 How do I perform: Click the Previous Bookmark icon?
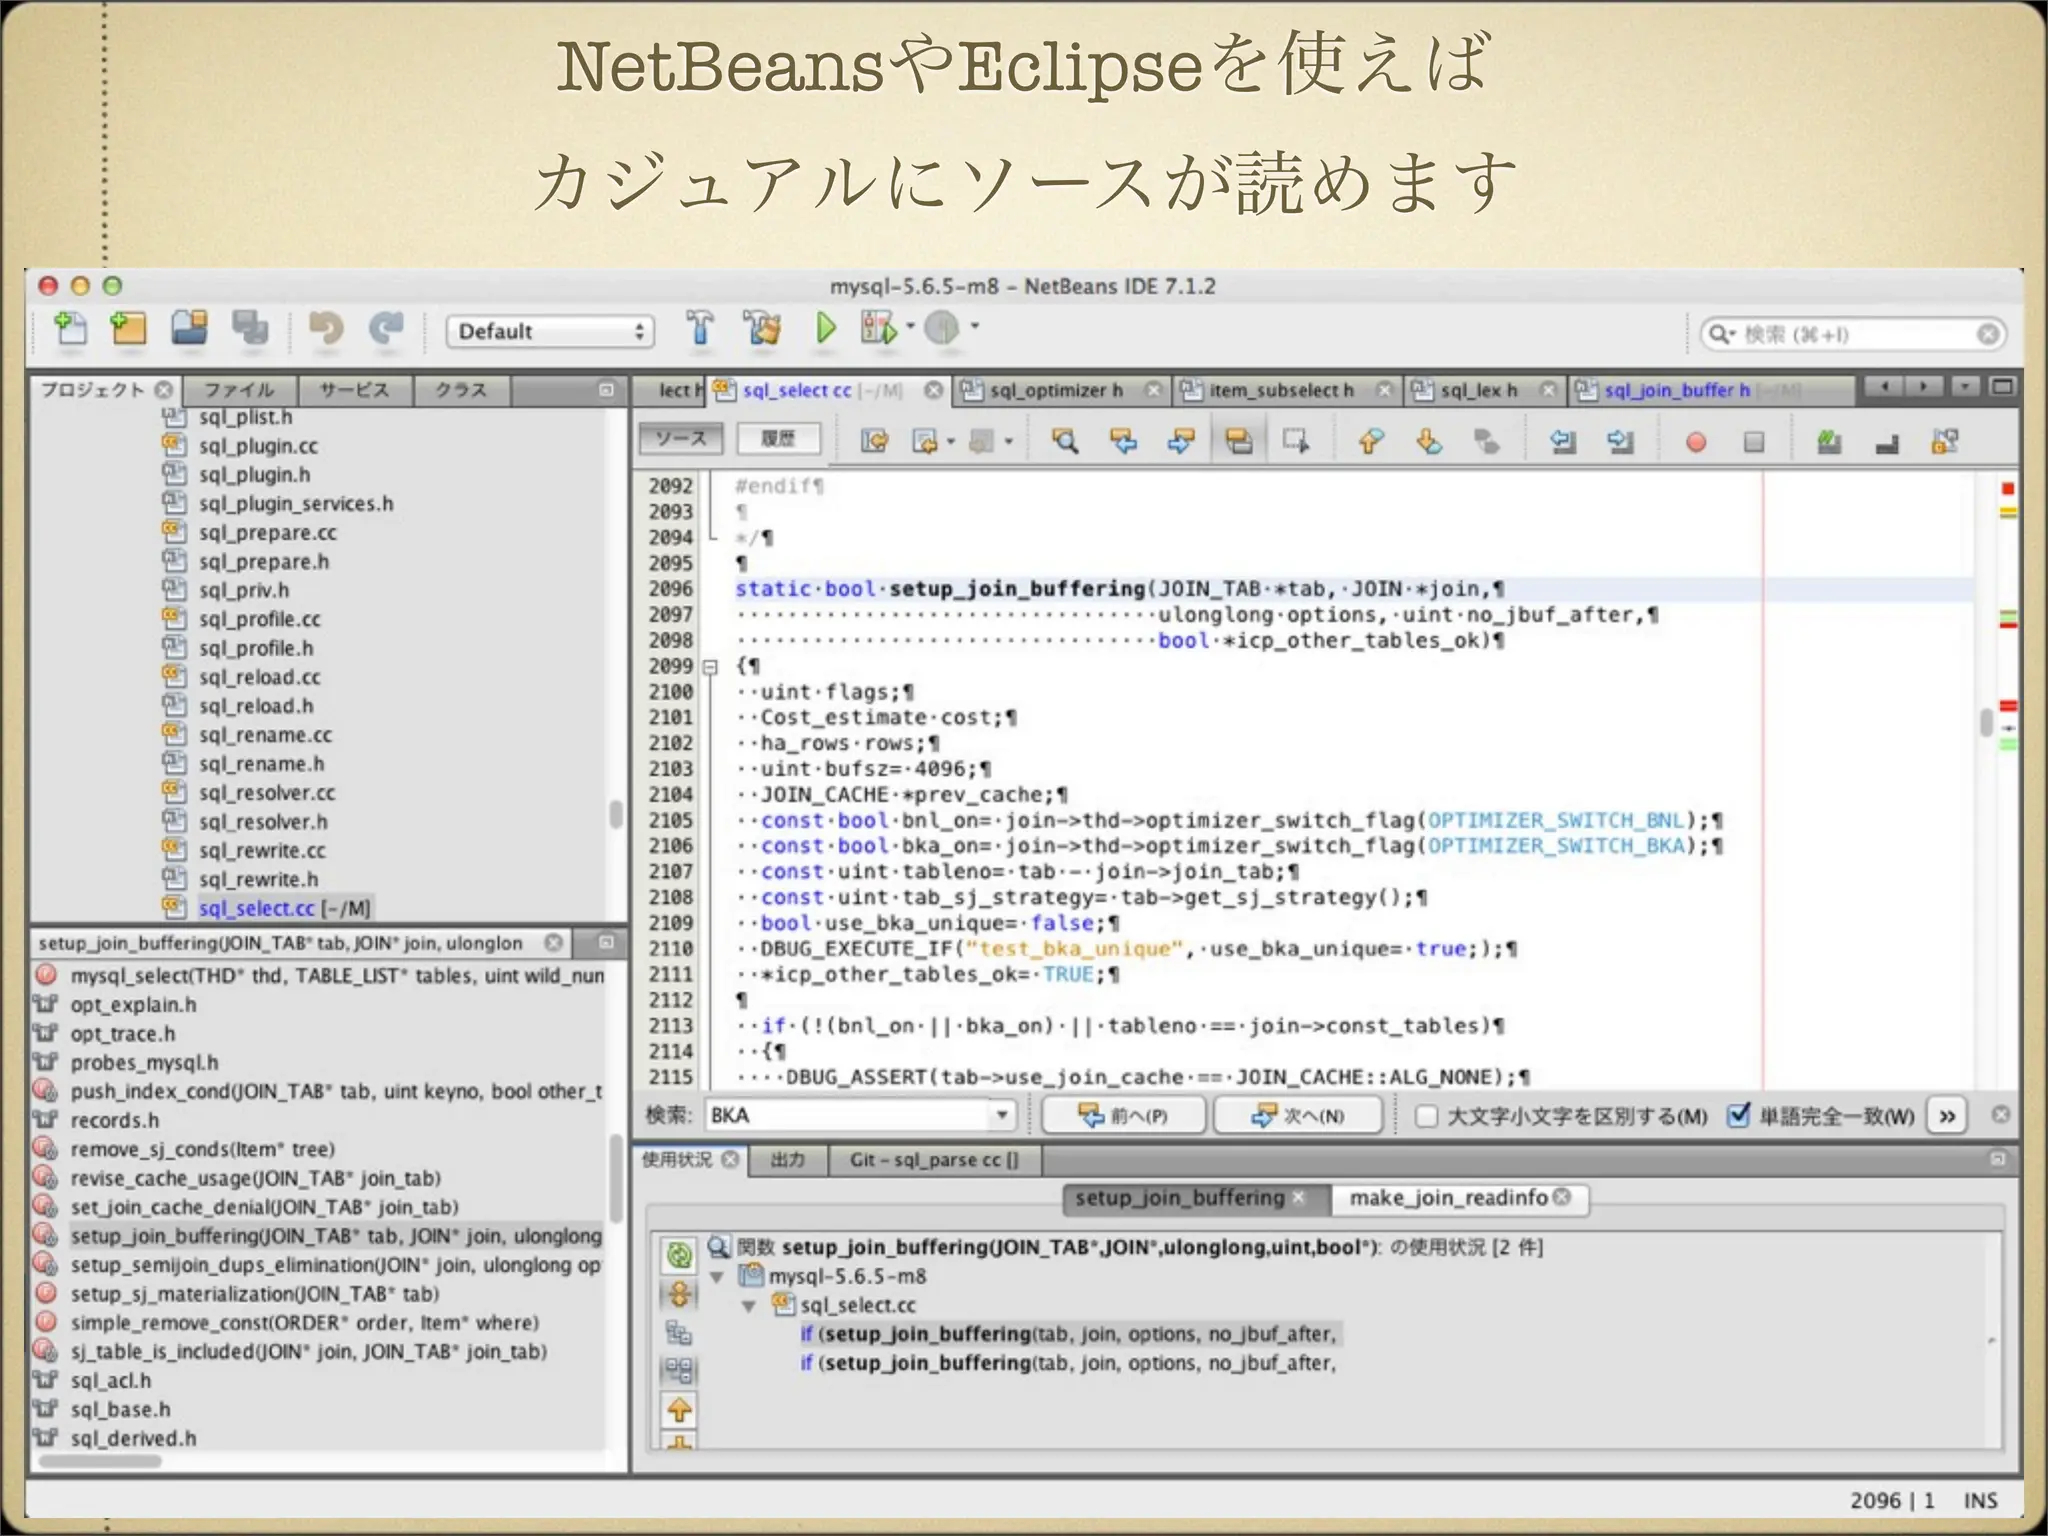[1370, 441]
